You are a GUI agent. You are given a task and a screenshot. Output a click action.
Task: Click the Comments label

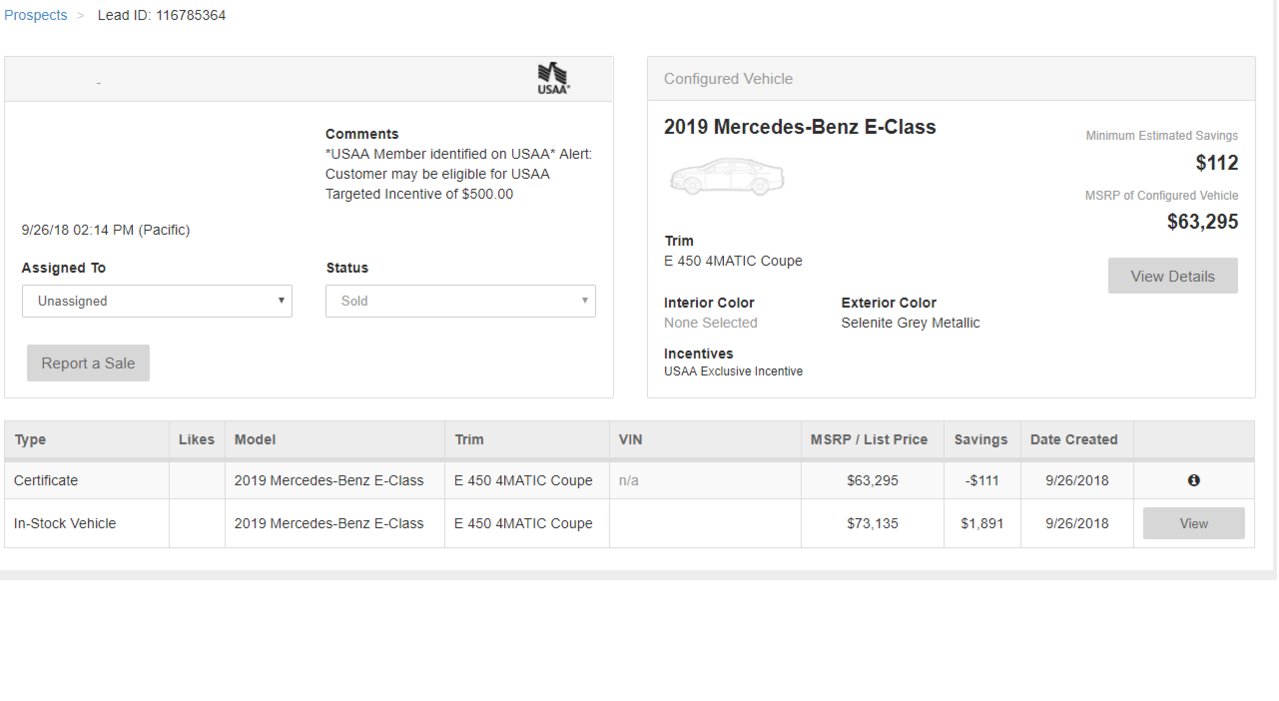(x=362, y=134)
